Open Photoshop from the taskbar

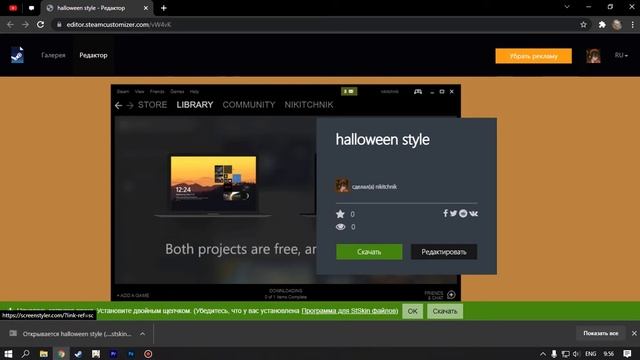pos(131,353)
